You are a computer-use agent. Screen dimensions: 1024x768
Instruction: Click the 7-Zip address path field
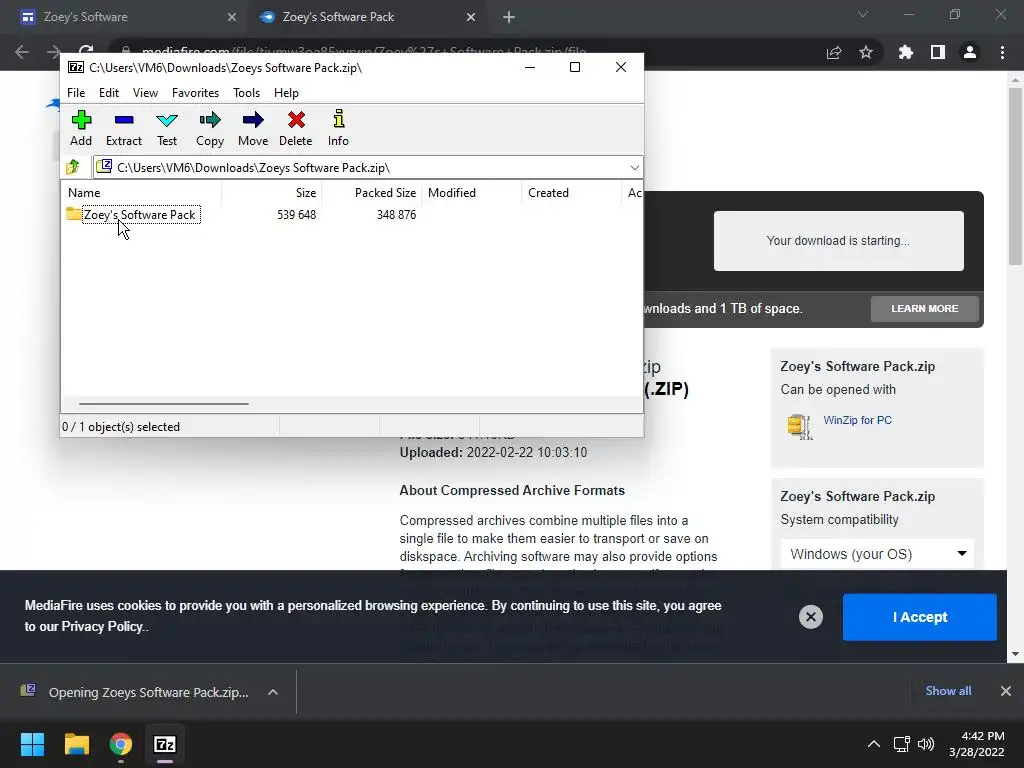point(368,168)
